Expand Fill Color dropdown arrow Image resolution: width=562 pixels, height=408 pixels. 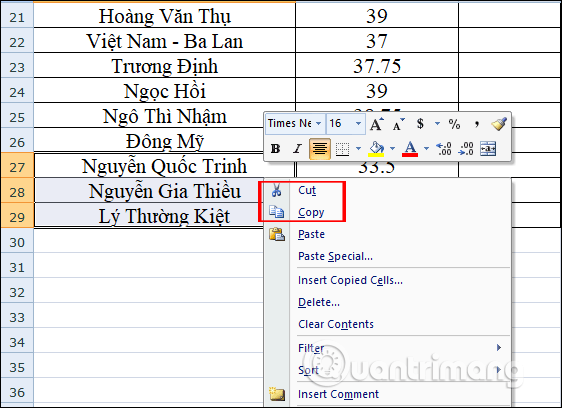[392, 148]
